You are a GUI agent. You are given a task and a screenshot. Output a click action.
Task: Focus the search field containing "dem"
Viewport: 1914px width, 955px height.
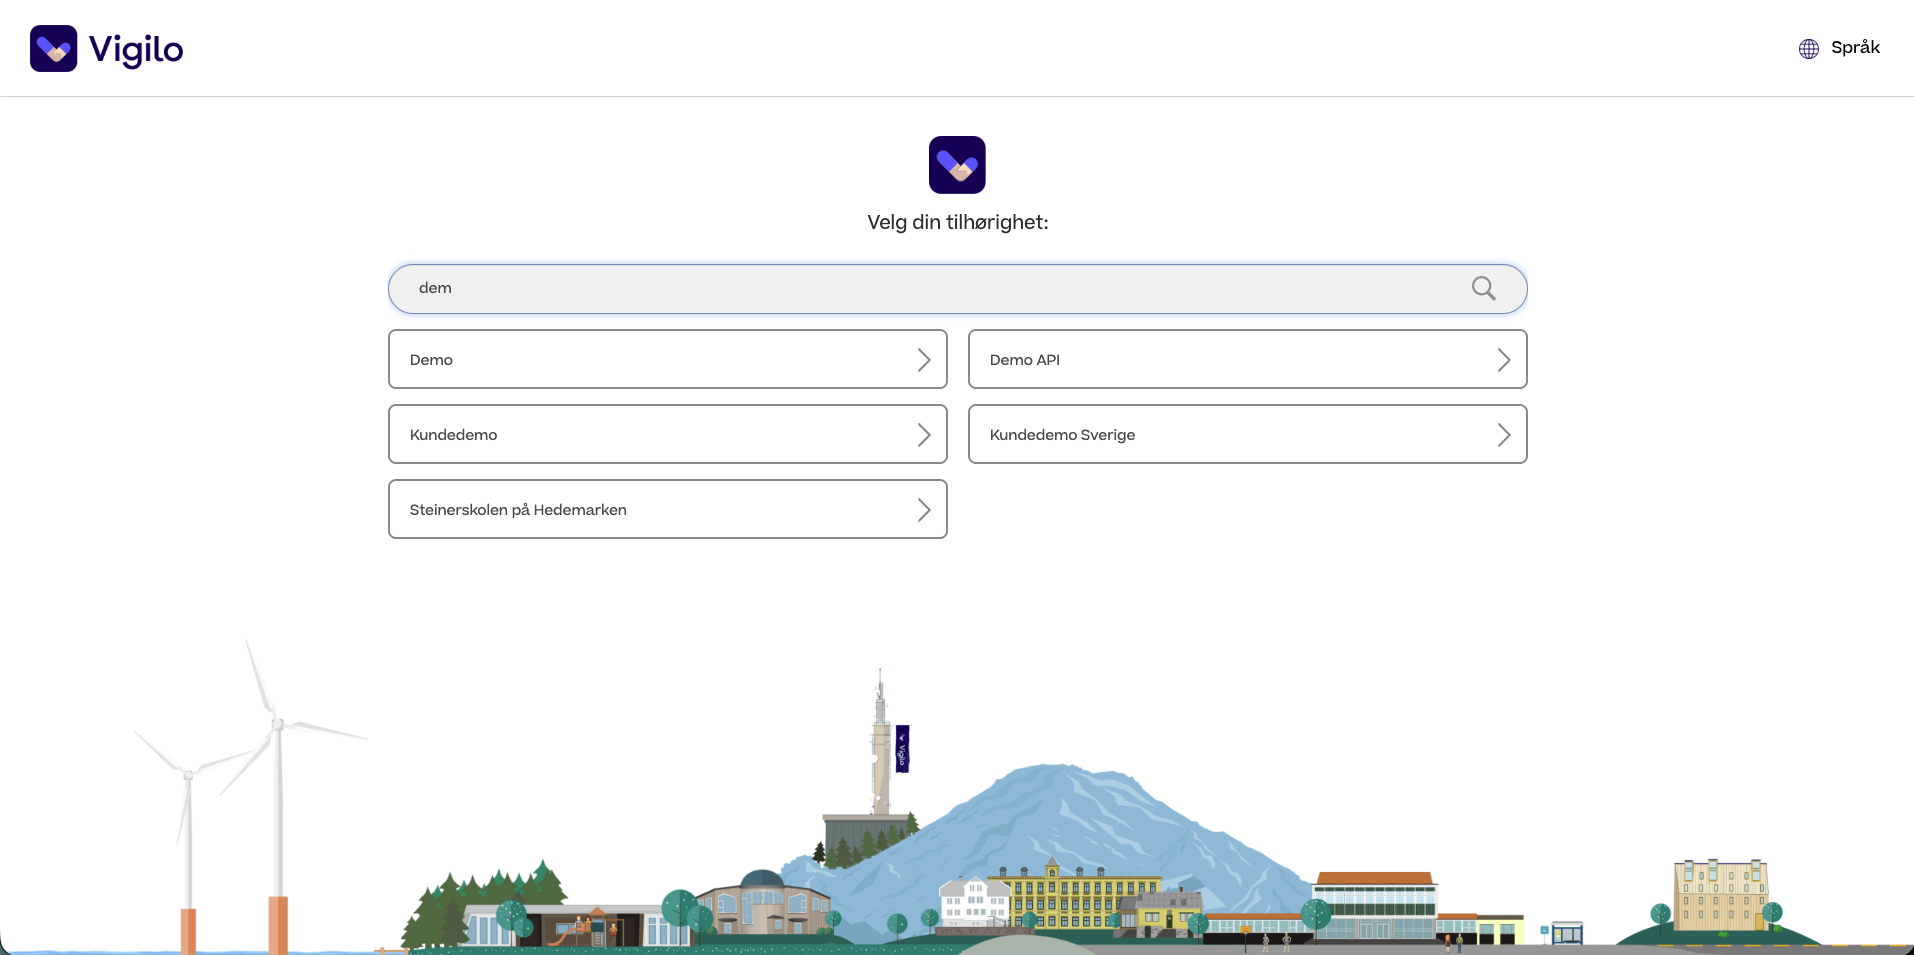(957, 289)
